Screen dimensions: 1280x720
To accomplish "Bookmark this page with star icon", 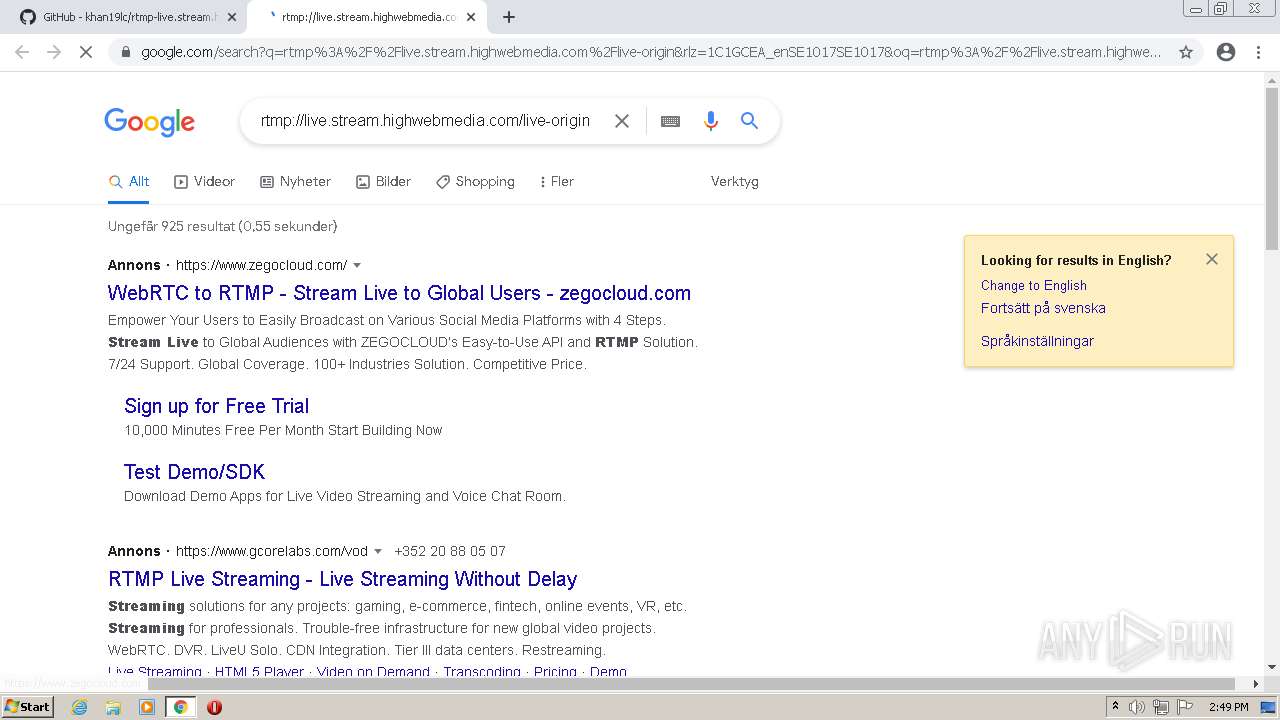I will tap(1186, 52).
